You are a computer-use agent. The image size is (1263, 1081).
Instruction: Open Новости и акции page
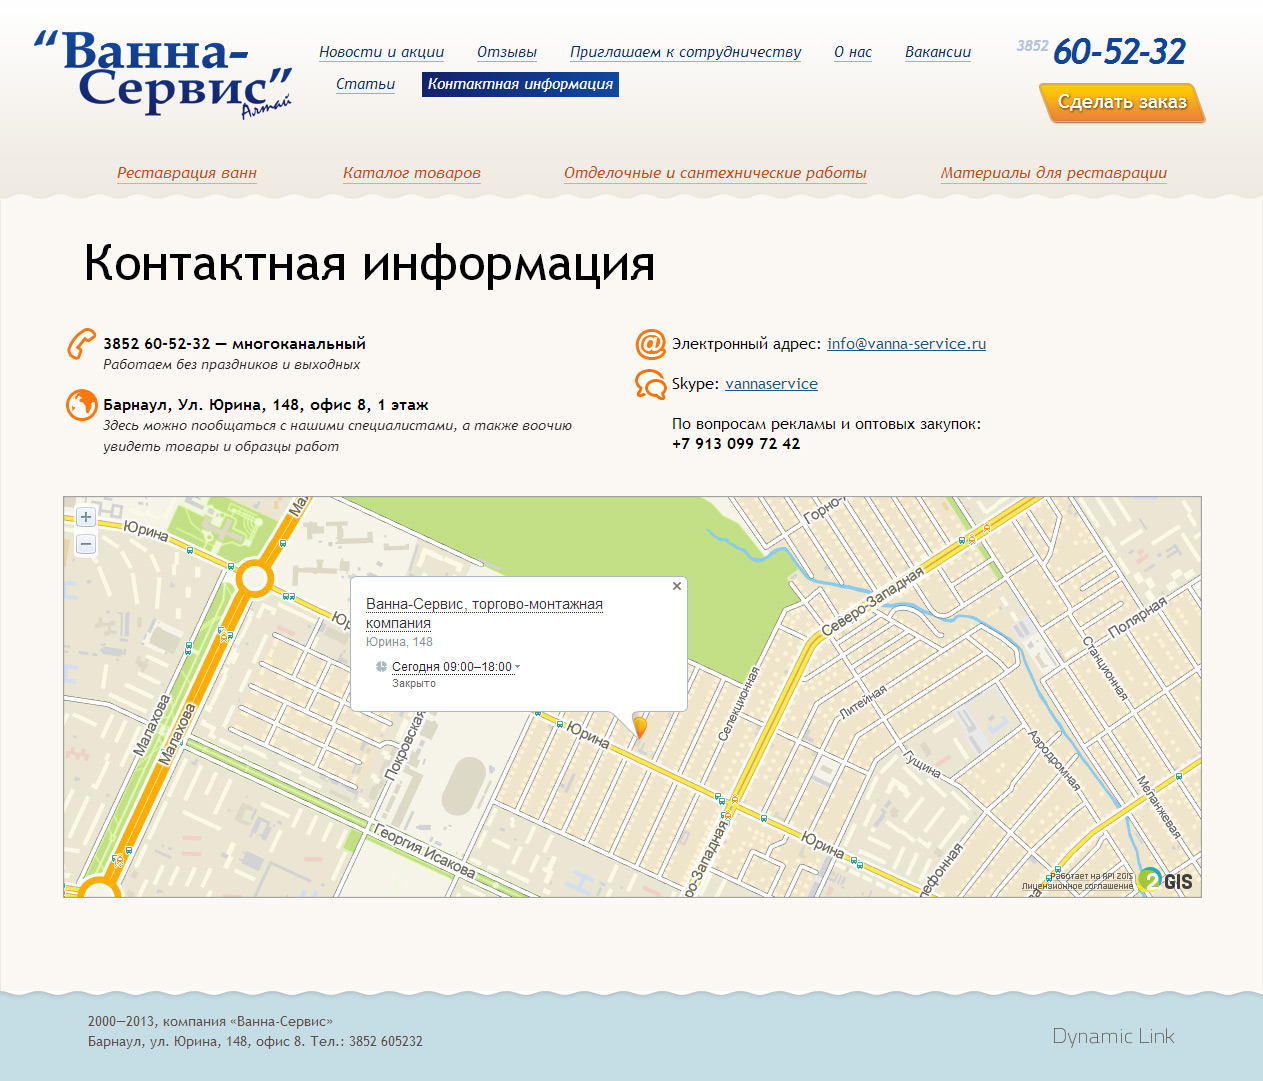coord(382,52)
